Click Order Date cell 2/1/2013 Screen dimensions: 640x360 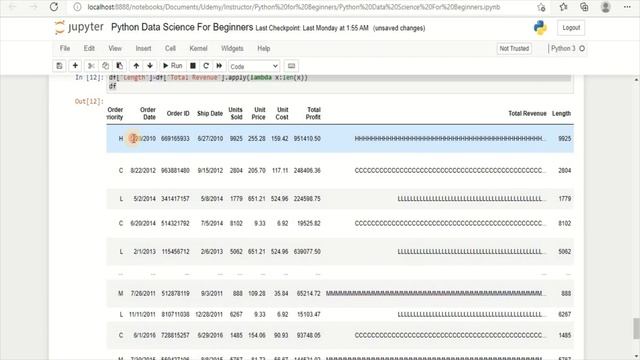pos(144,252)
